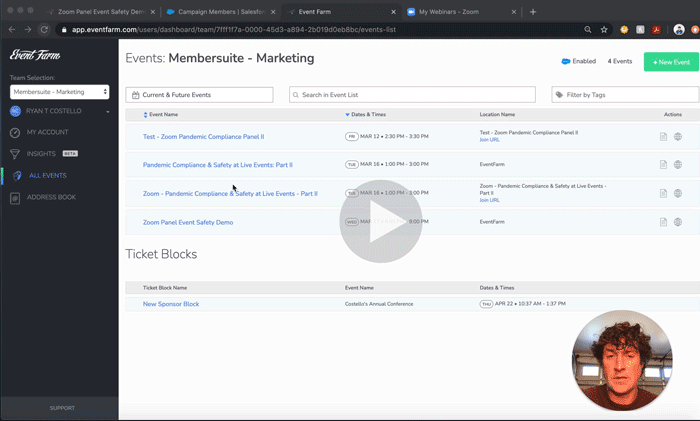Click globe icon for Zoom Panel Event Safety Demo
Image resolution: width=700 pixels, height=421 pixels.
(x=678, y=222)
